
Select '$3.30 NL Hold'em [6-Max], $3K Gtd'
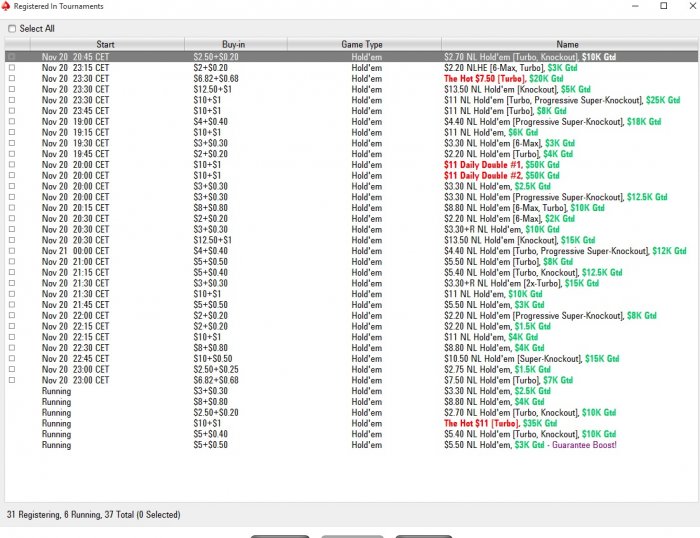509,143
